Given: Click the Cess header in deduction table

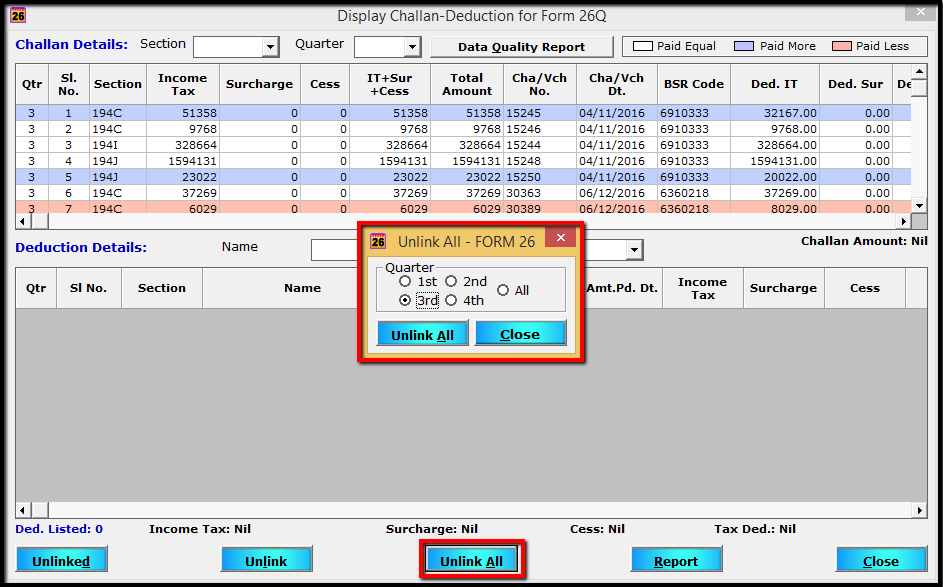Looking at the screenshot, I should 865,288.
